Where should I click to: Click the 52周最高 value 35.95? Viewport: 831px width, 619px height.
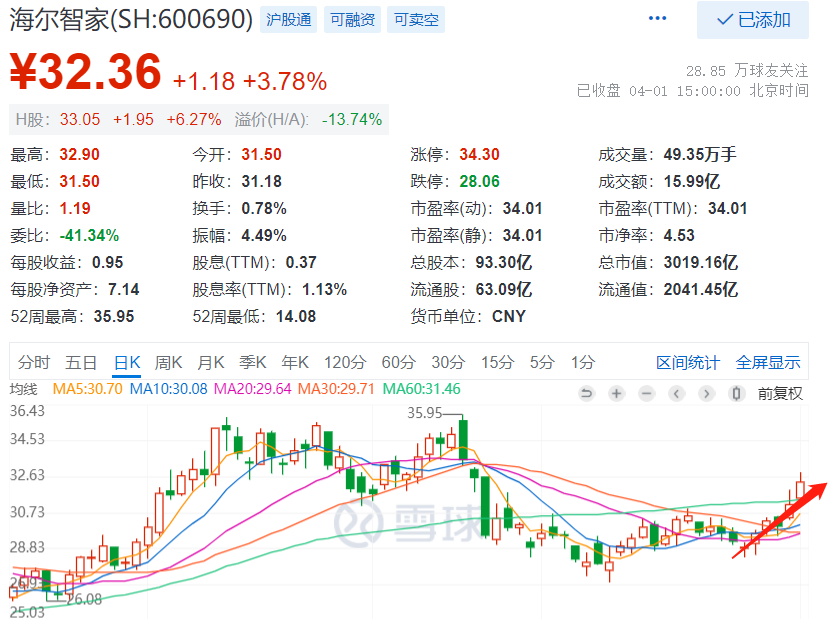pos(114,317)
